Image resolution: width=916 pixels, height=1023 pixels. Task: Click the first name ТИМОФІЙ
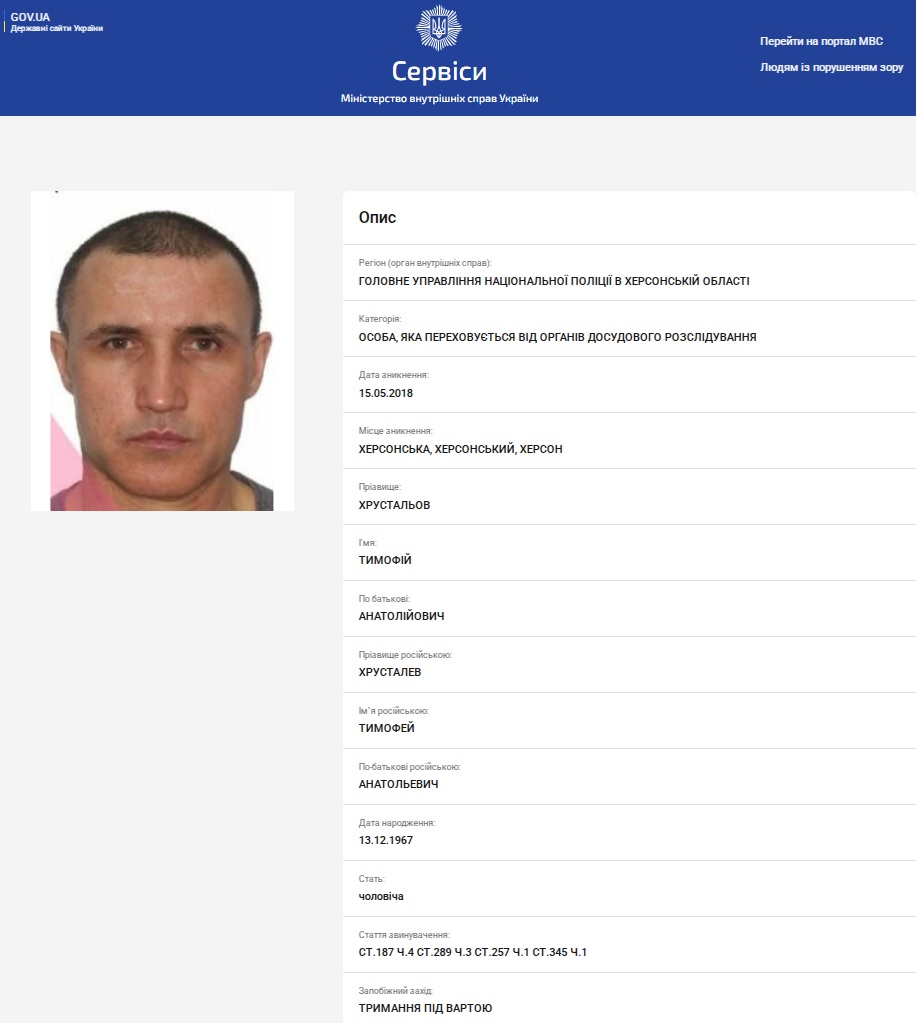[385, 560]
